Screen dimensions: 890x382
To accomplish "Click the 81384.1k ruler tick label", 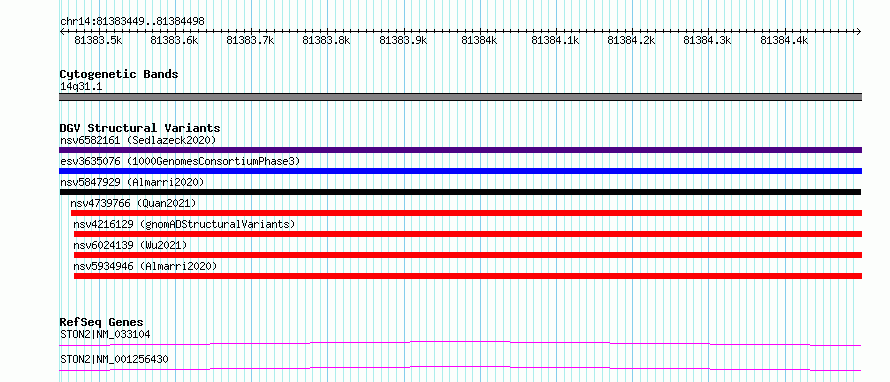I will (555, 40).
